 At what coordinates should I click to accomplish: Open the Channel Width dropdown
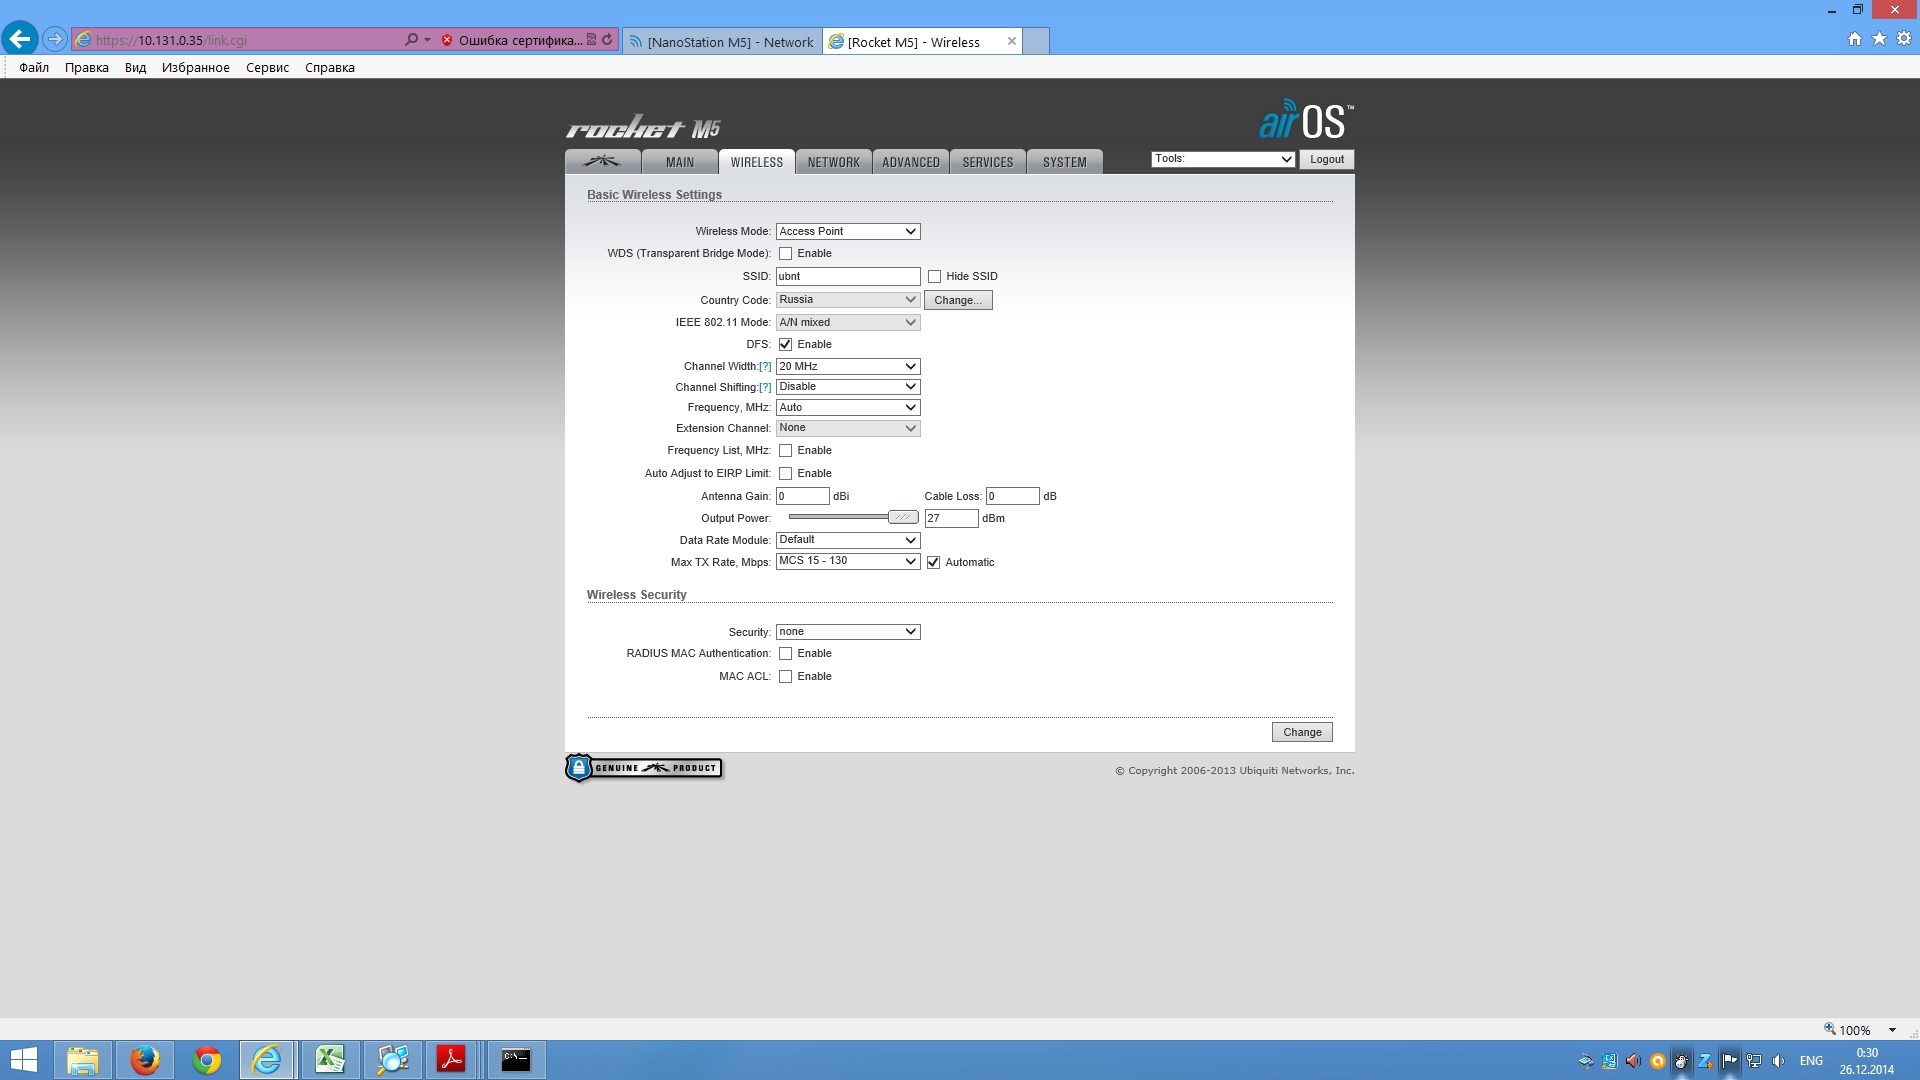click(x=848, y=367)
